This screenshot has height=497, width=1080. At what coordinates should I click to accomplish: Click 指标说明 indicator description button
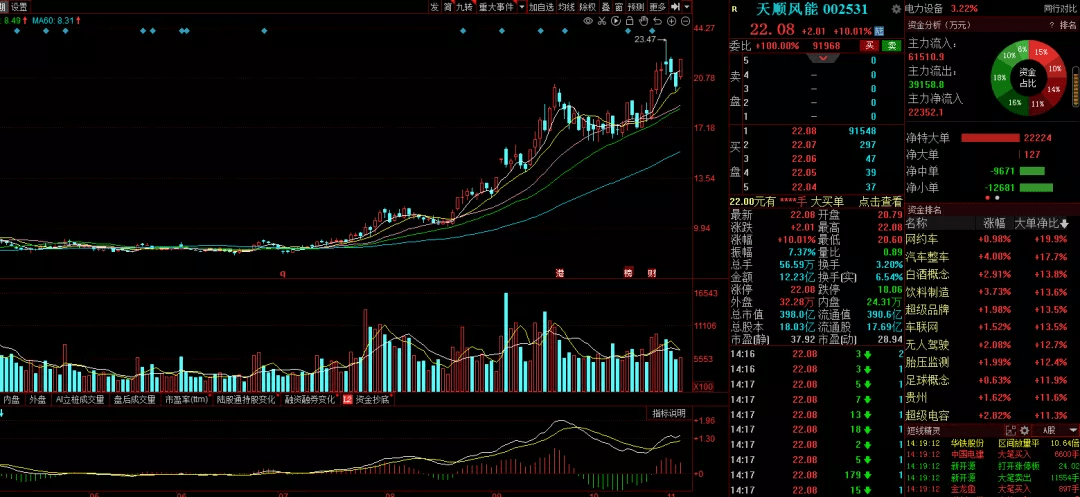tap(669, 414)
